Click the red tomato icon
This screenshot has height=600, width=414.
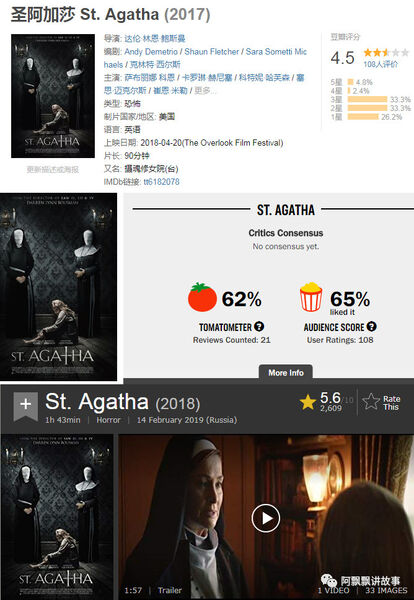[x=202, y=297]
